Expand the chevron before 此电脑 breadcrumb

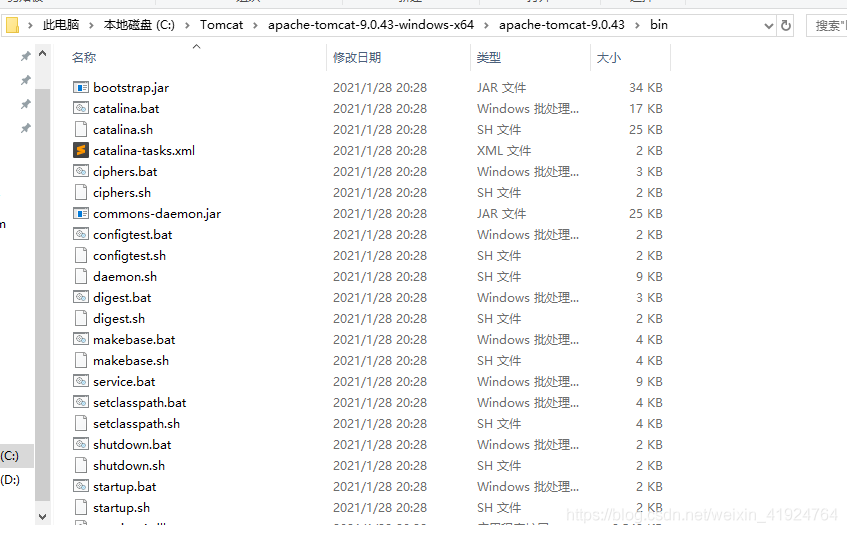tap(30, 25)
